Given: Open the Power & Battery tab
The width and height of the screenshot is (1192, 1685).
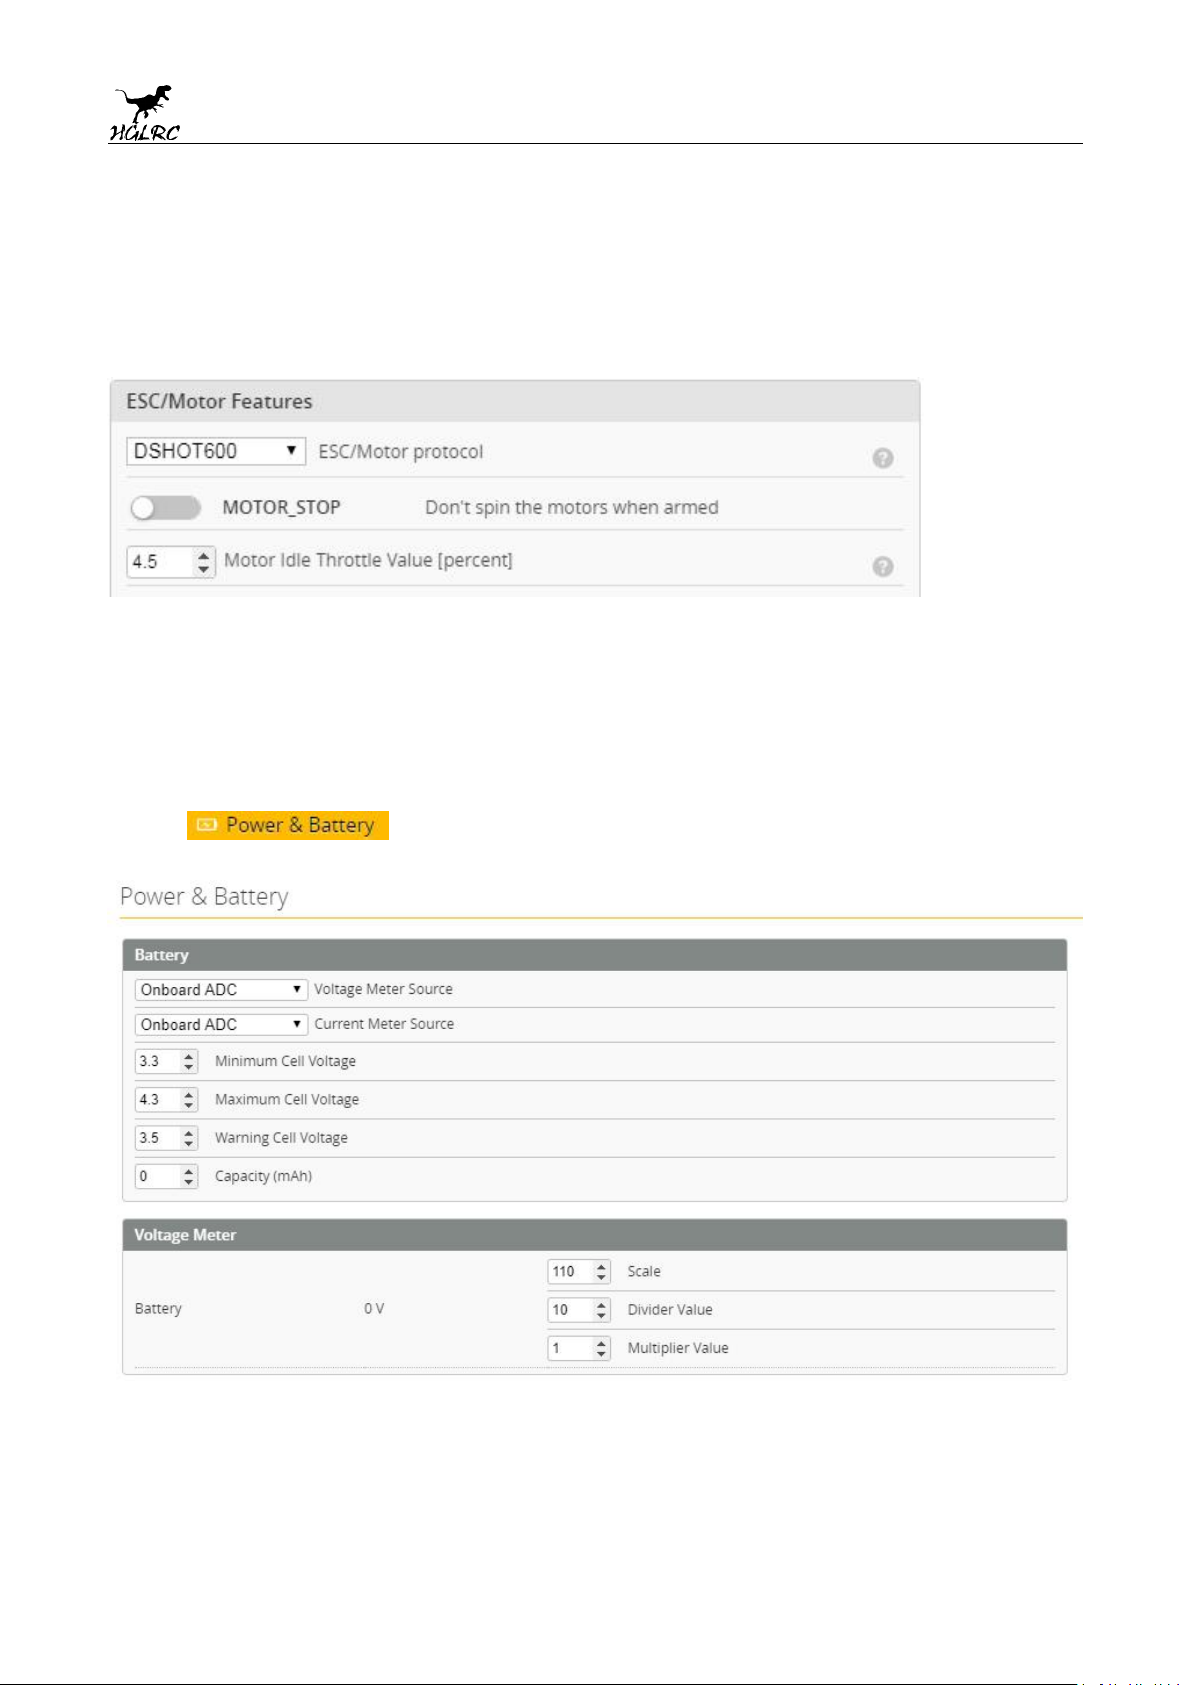Looking at the screenshot, I should [288, 825].
